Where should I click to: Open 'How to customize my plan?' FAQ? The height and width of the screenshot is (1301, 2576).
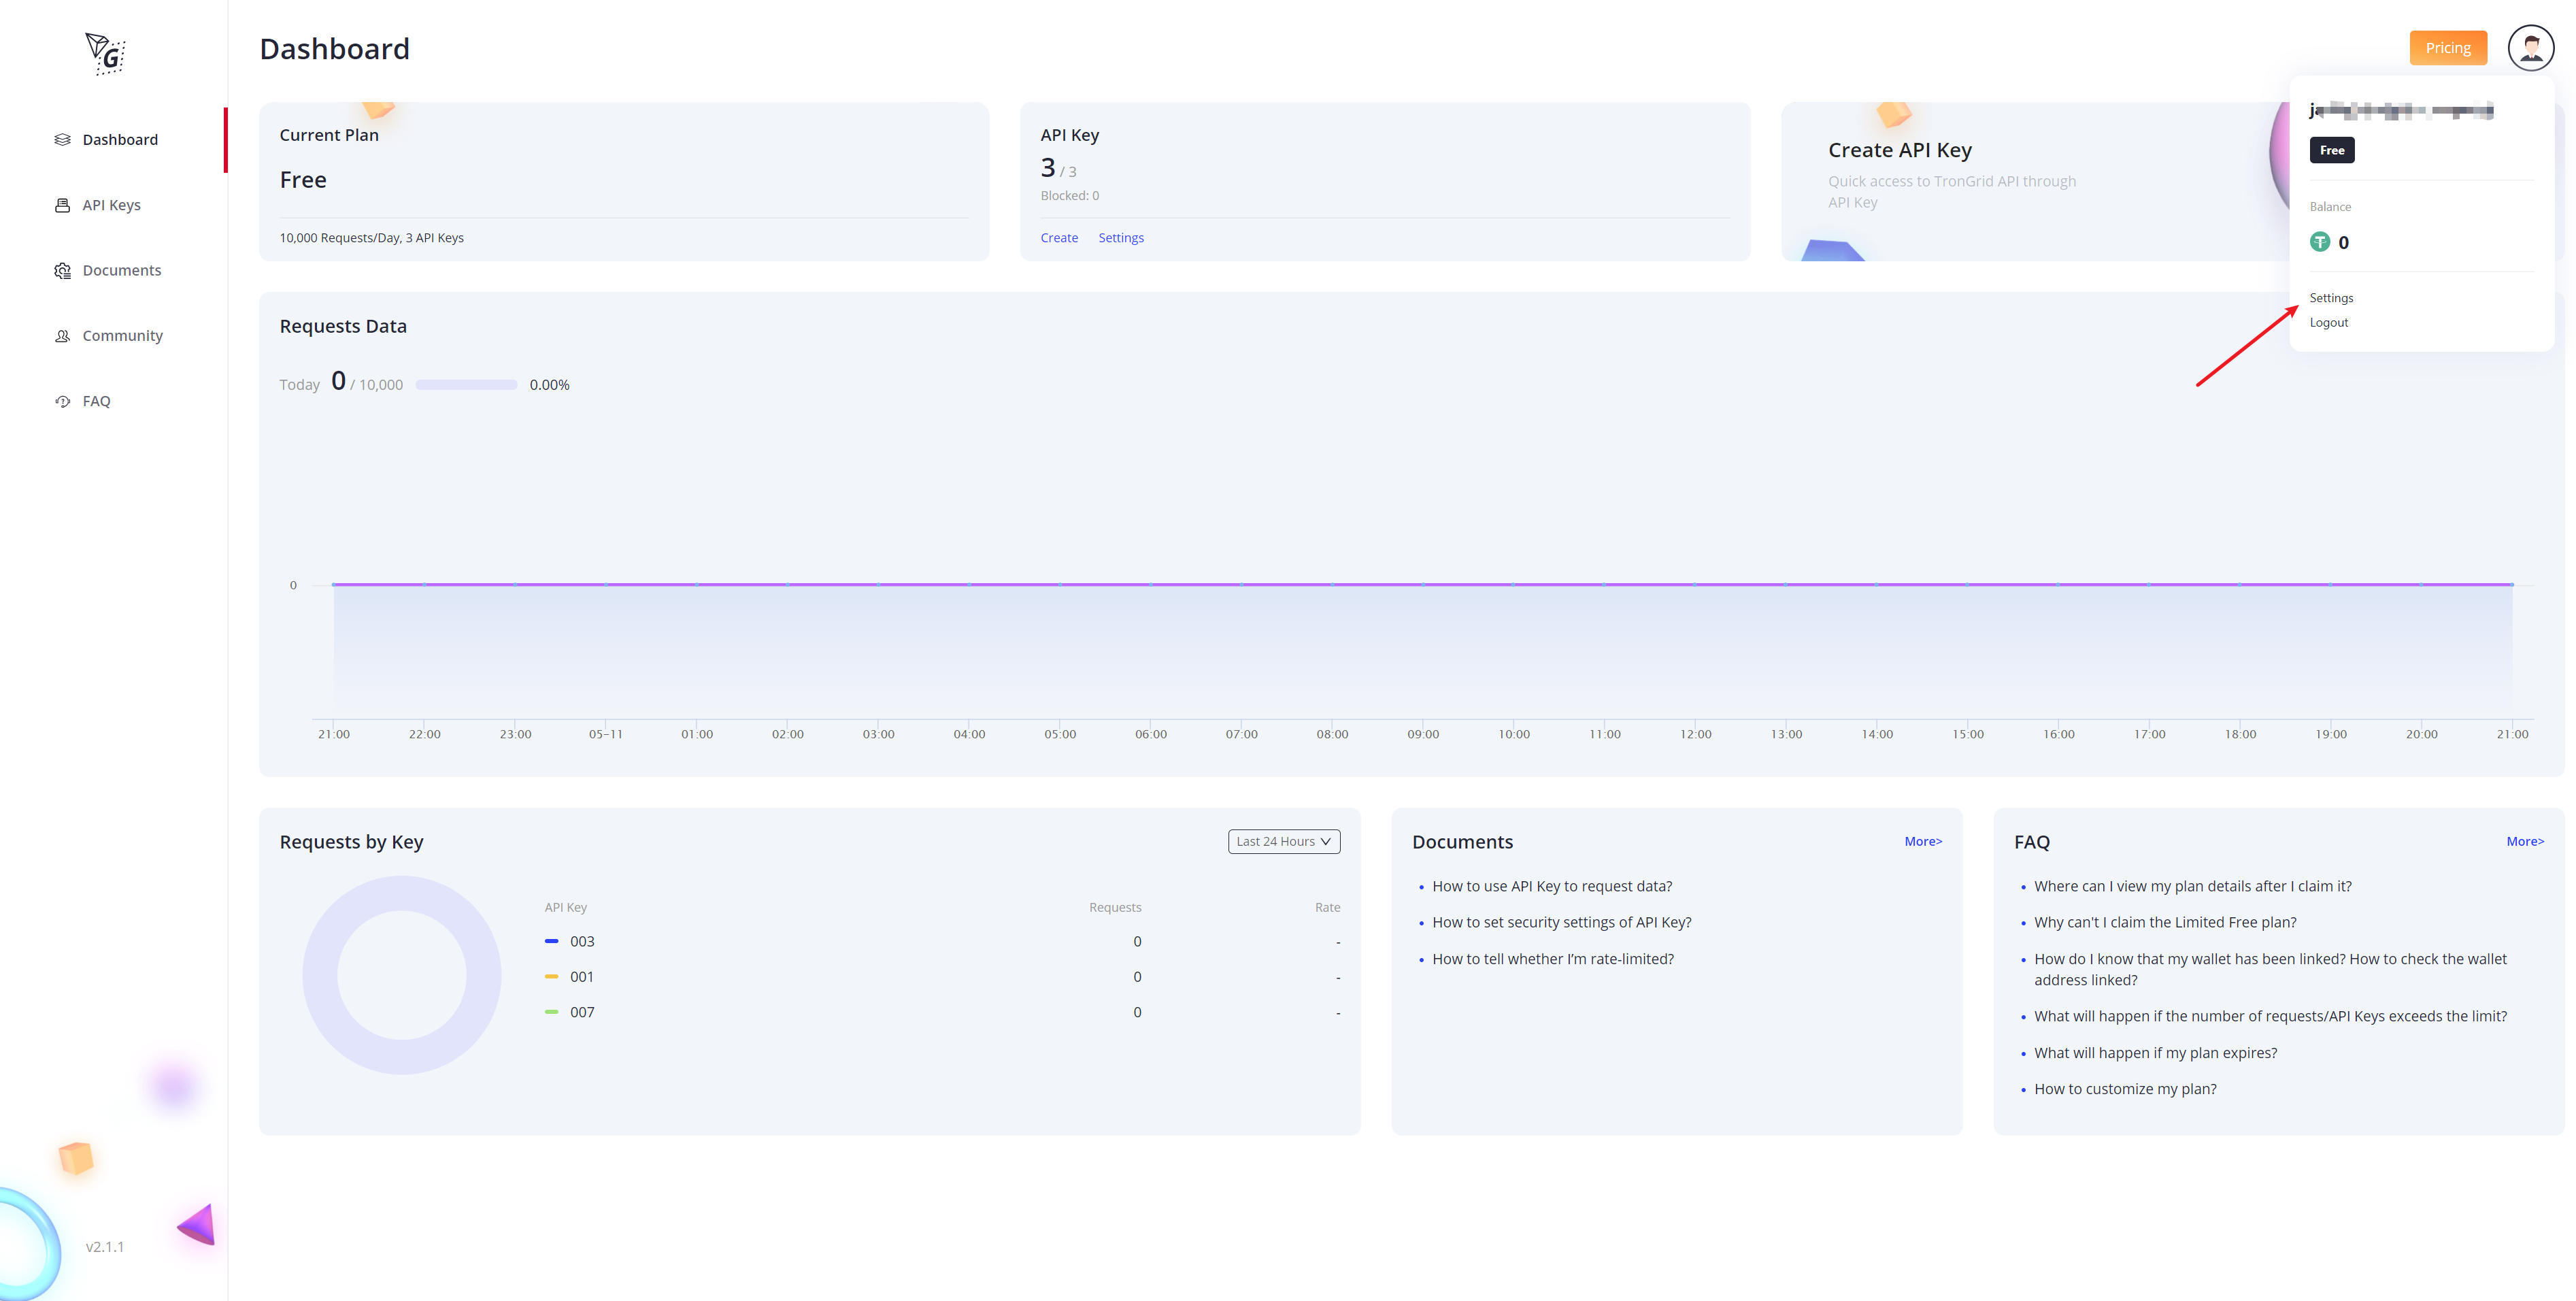click(2124, 1089)
